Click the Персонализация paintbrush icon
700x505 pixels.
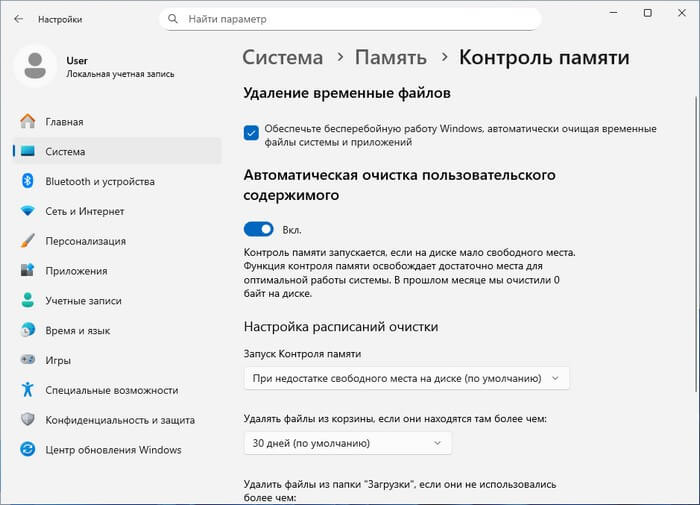click(27, 241)
